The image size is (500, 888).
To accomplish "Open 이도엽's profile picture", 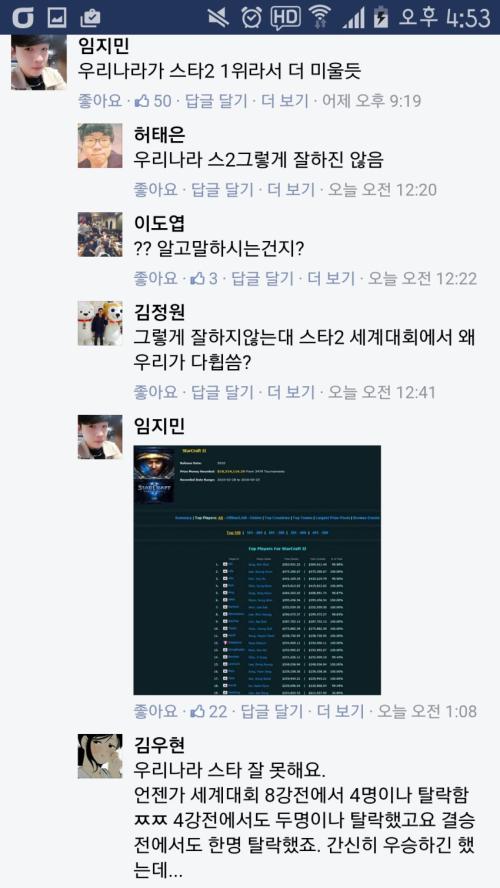I will click(100, 234).
